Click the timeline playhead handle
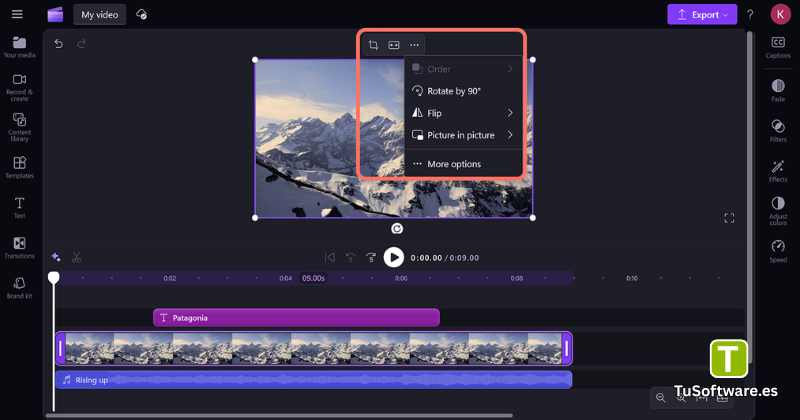Image resolution: width=800 pixels, height=420 pixels. coord(54,277)
